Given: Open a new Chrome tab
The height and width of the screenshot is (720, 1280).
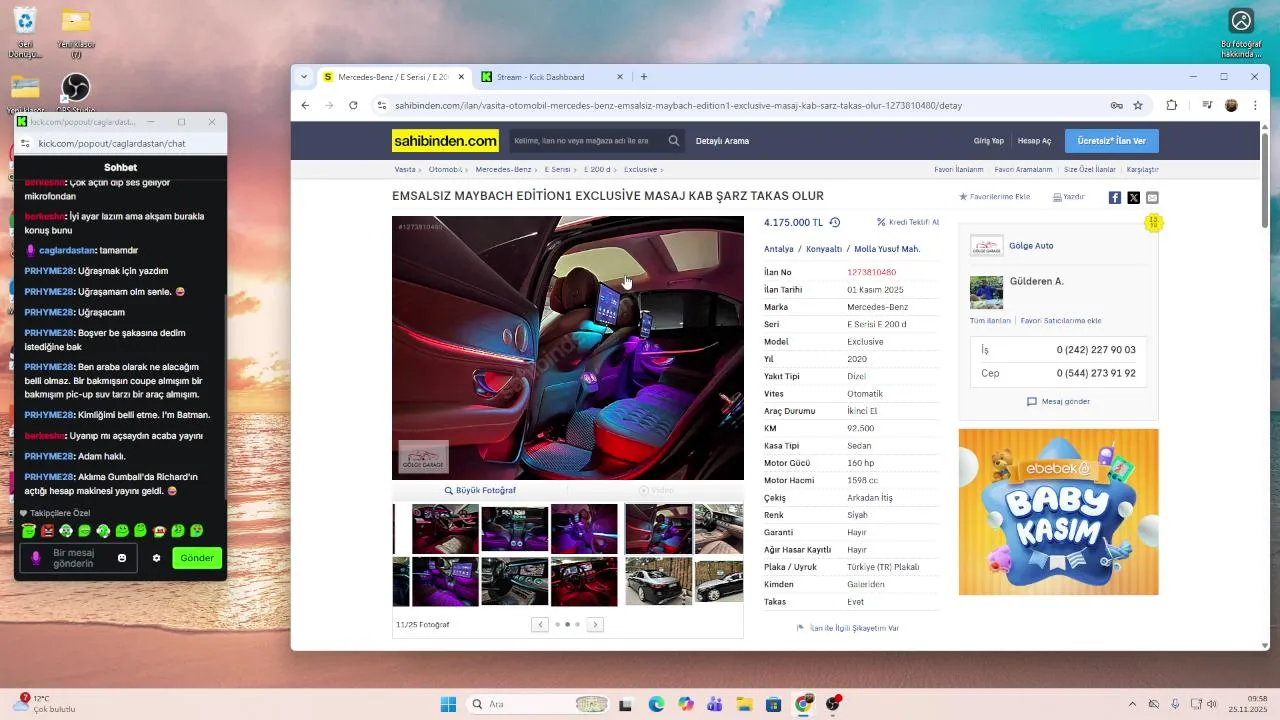Looking at the screenshot, I should pyautogui.click(x=644, y=77).
